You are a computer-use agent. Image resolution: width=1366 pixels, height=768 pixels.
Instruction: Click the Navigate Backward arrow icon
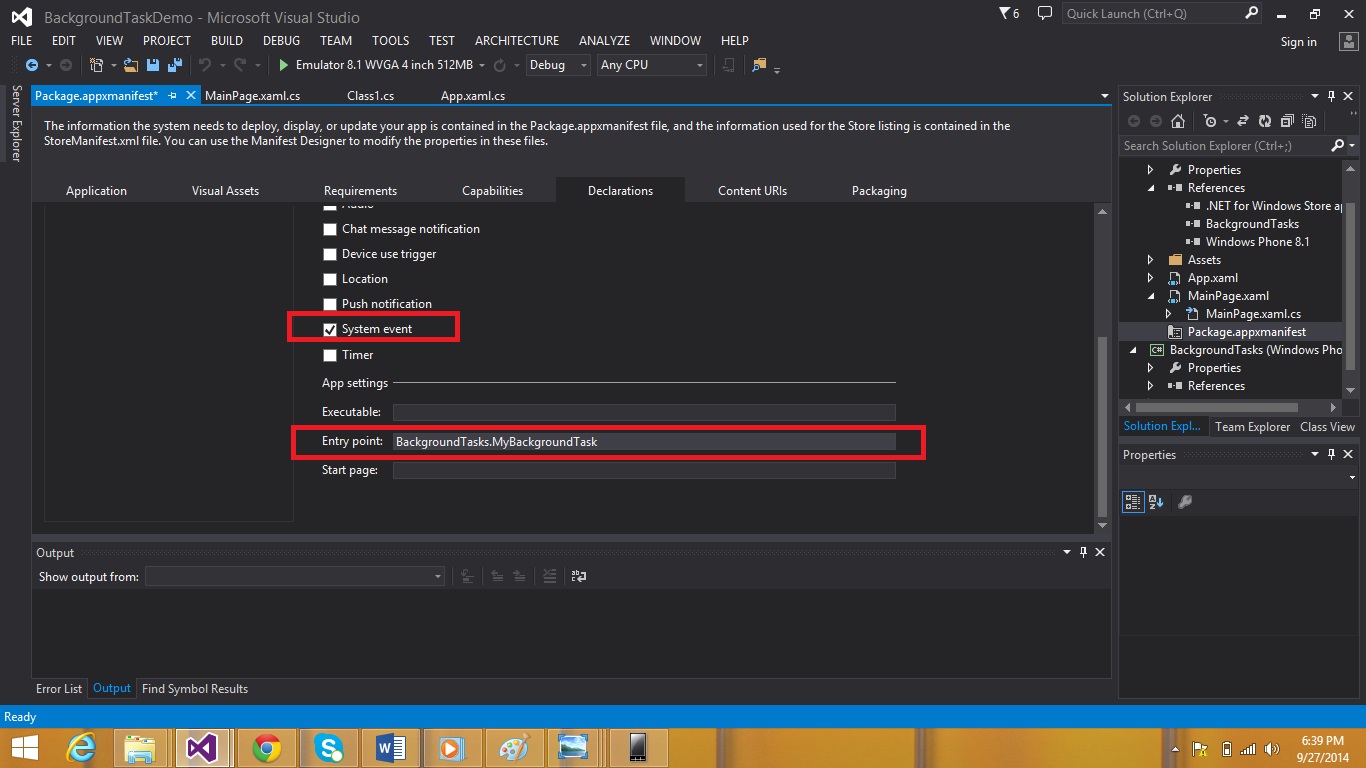click(31, 65)
